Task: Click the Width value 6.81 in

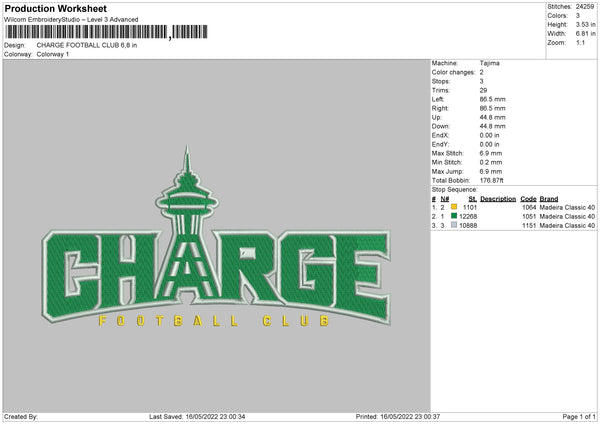Action: [x=585, y=34]
